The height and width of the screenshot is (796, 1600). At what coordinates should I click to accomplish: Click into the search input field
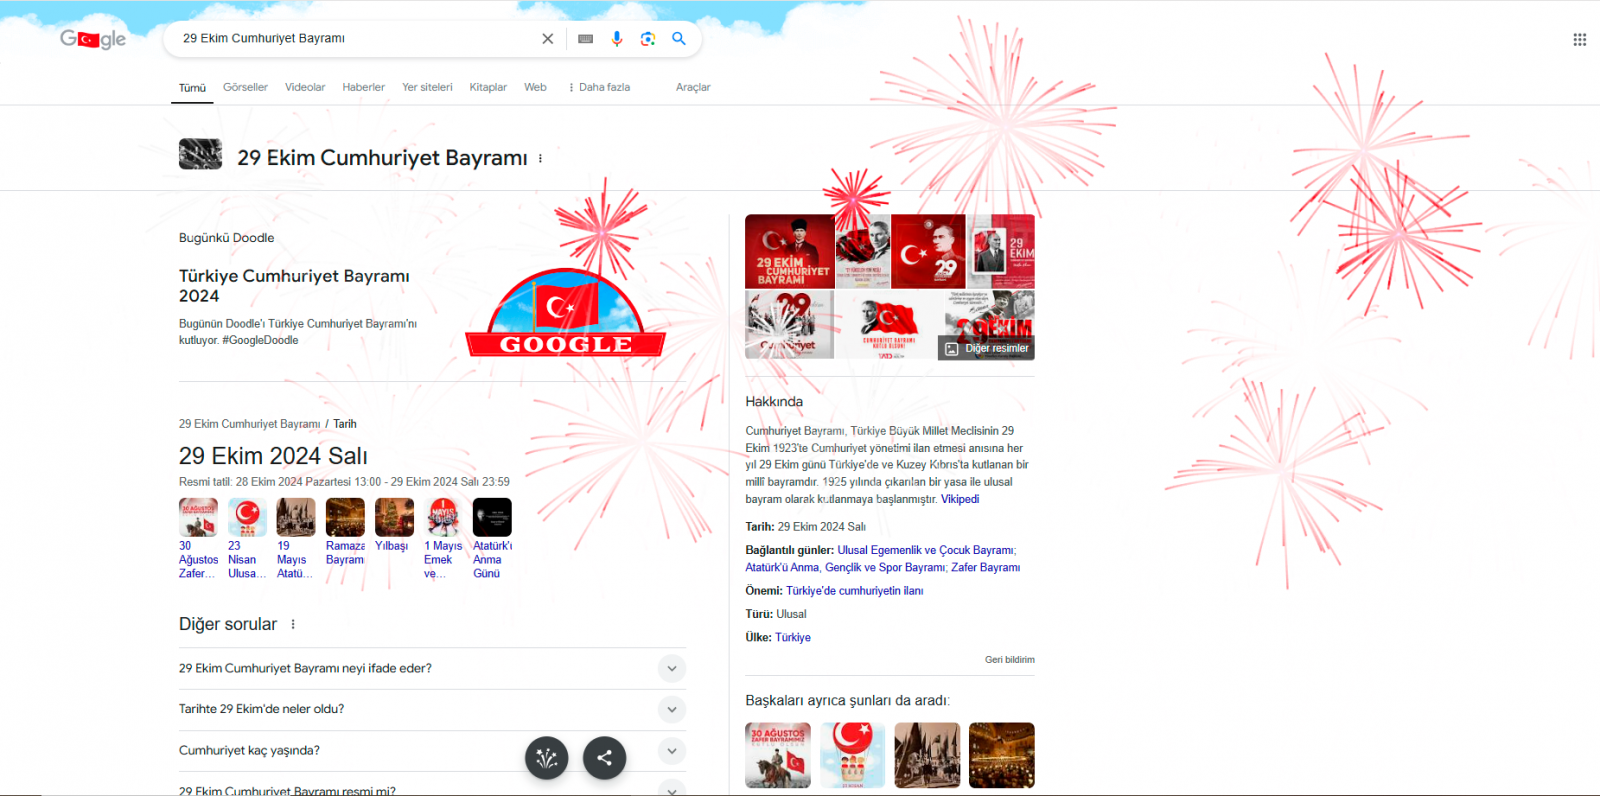point(350,39)
